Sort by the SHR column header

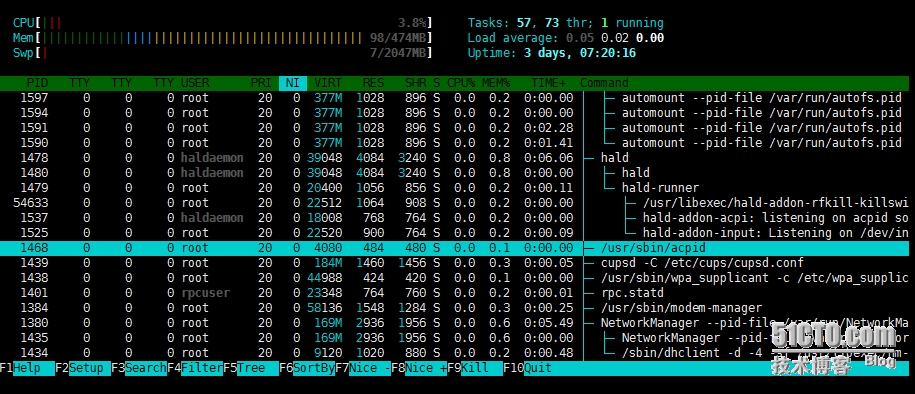click(415, 83)
